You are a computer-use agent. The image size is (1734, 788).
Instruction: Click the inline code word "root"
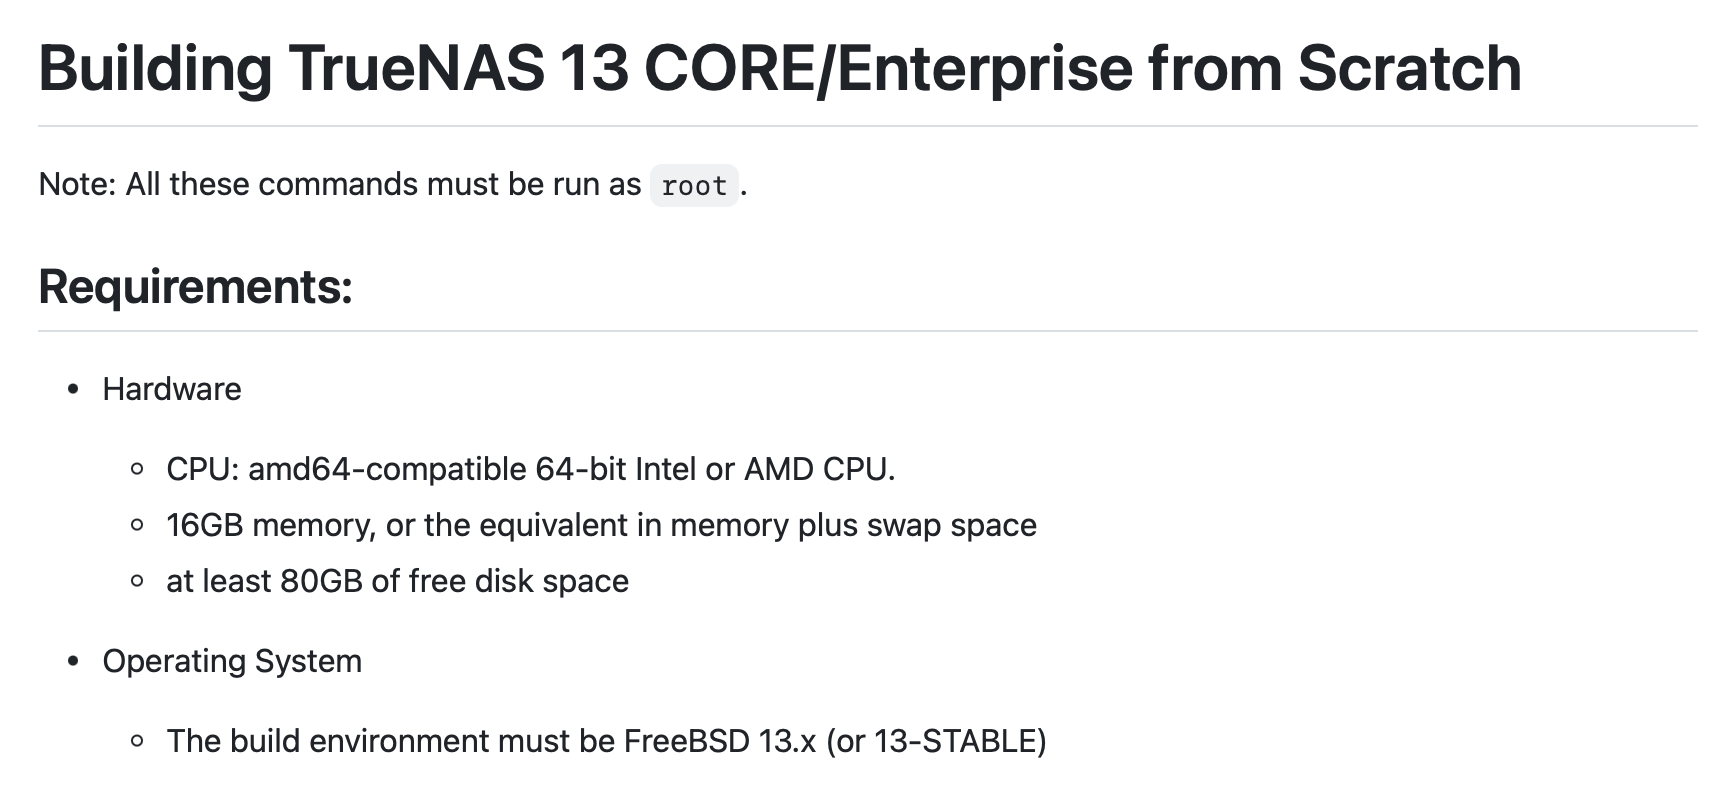pyautogui.click(x=694, y=186)
